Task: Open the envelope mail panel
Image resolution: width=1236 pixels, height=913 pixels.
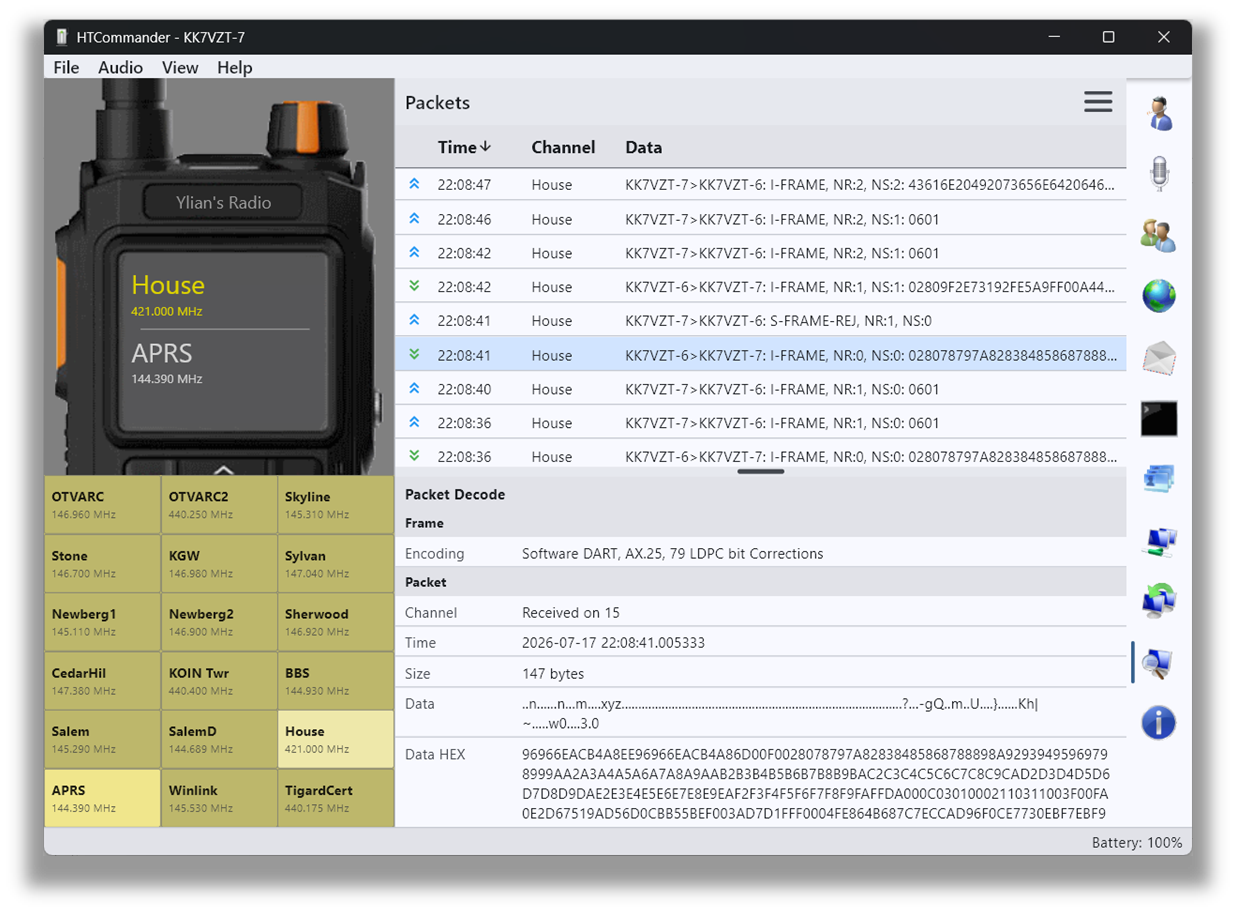Action: 1159,357
